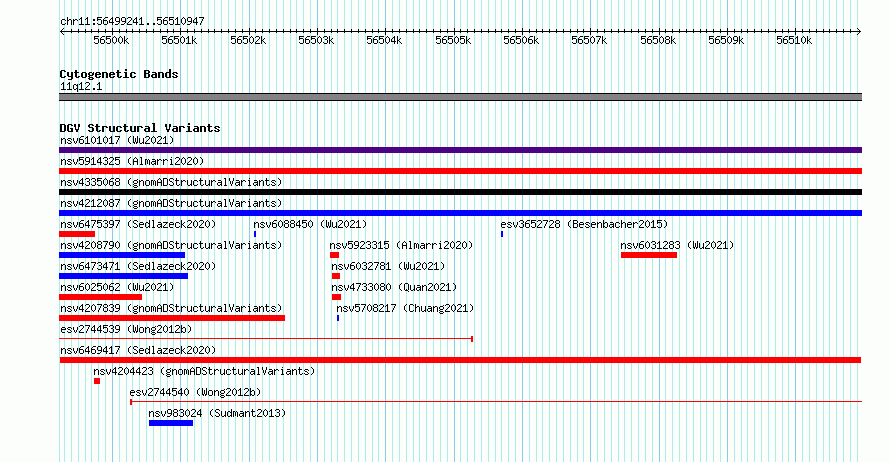Open nsv6025062 (Wu2021) label
Image resolution: width=890 pixels, height=462 pixels.
(117, 287)
